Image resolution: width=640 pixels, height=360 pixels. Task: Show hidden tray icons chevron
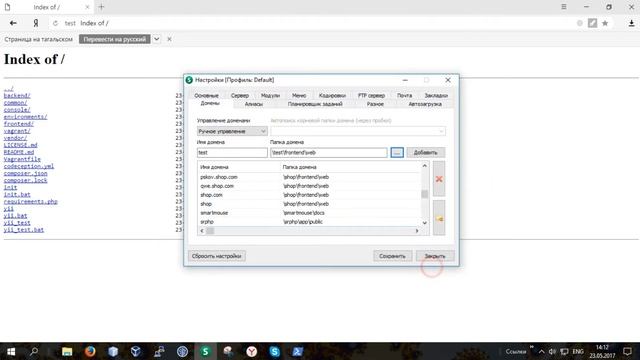541,351
